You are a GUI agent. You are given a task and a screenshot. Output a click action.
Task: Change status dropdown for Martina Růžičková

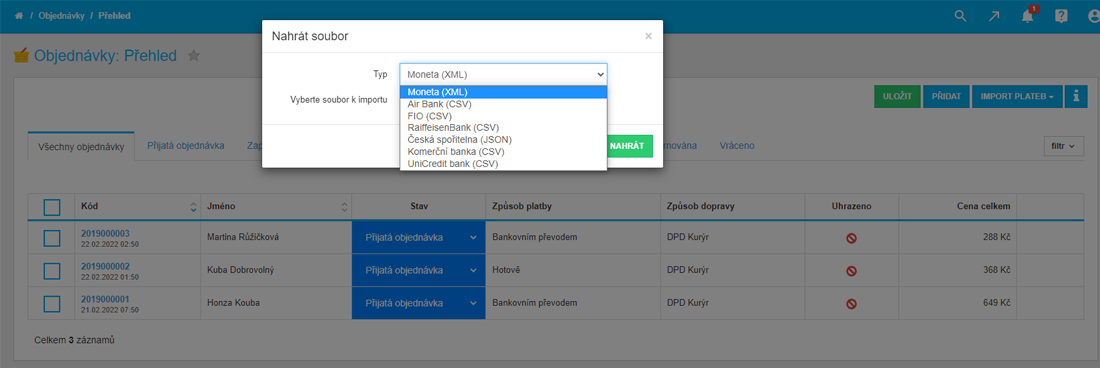click(x=418, y=238)
